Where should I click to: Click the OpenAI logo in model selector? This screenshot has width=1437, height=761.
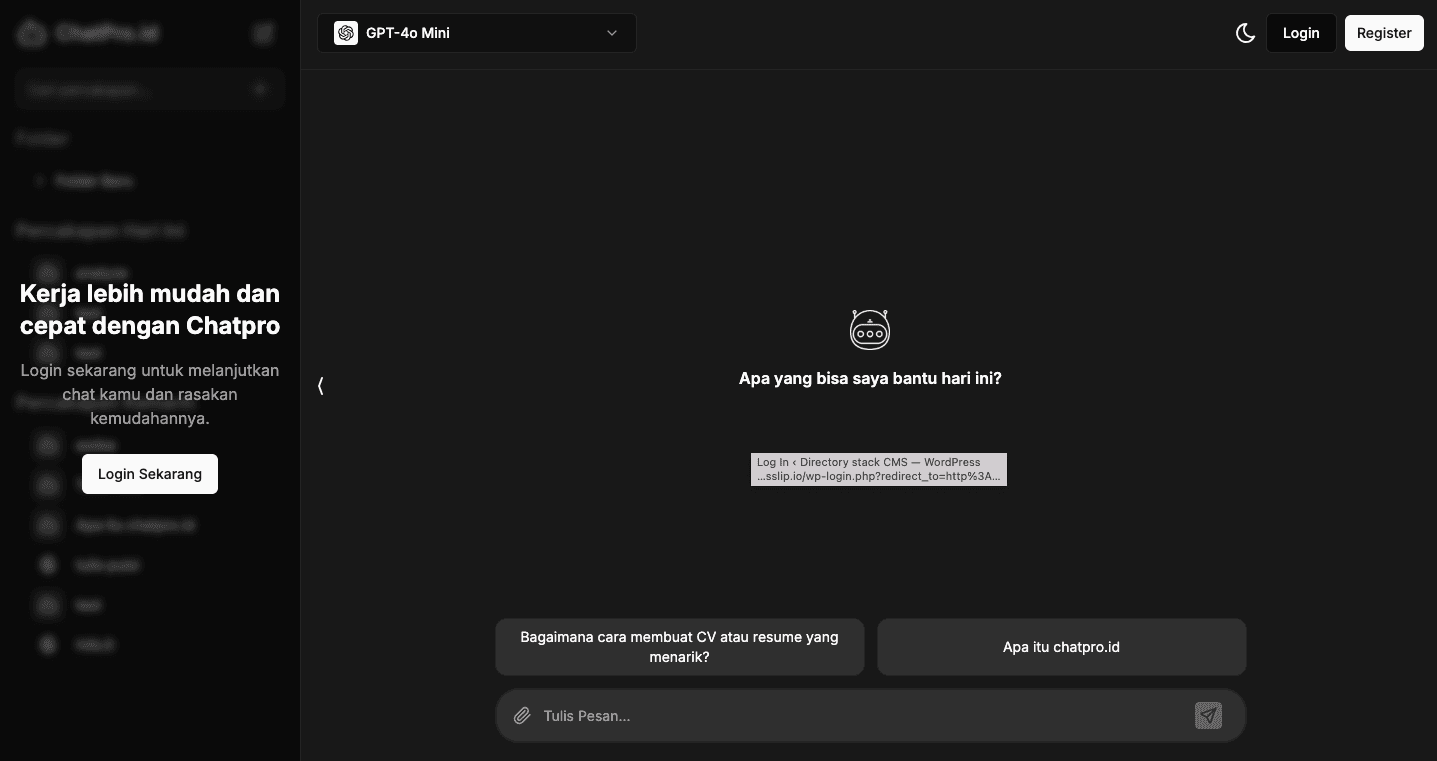(346, 33)
